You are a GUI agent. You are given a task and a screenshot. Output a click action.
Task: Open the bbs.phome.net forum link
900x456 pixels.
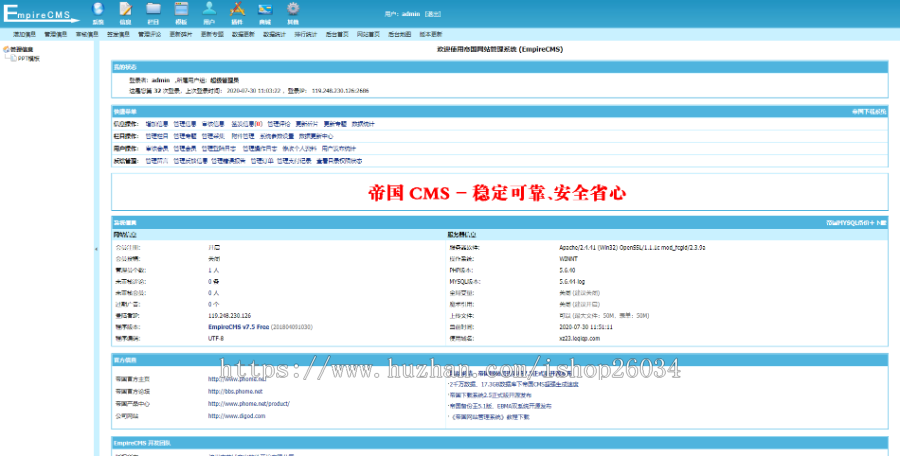[x=235, y=391]
